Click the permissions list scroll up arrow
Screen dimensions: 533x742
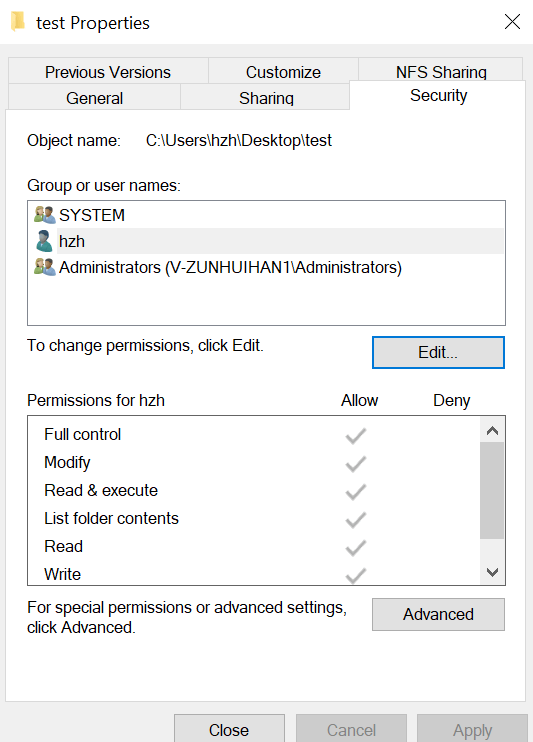tap(492, 430)
